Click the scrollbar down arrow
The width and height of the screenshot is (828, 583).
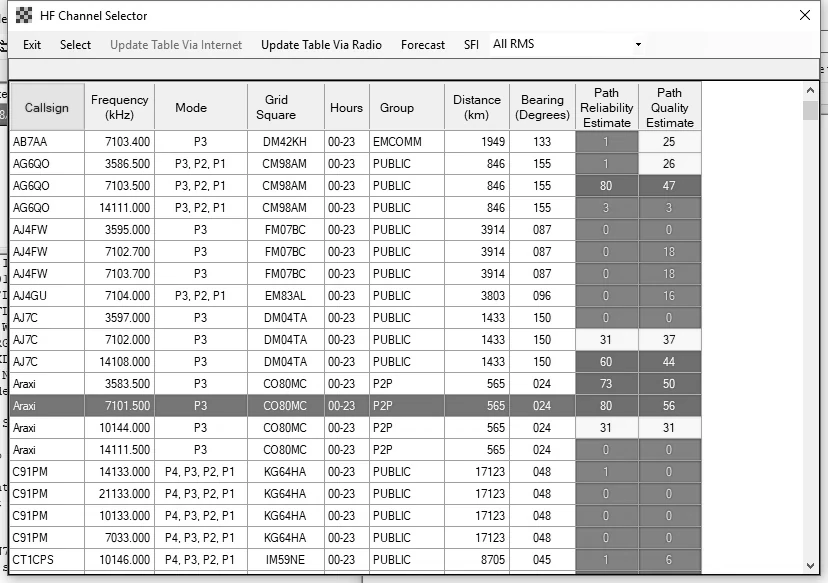(x=811, y=566)
